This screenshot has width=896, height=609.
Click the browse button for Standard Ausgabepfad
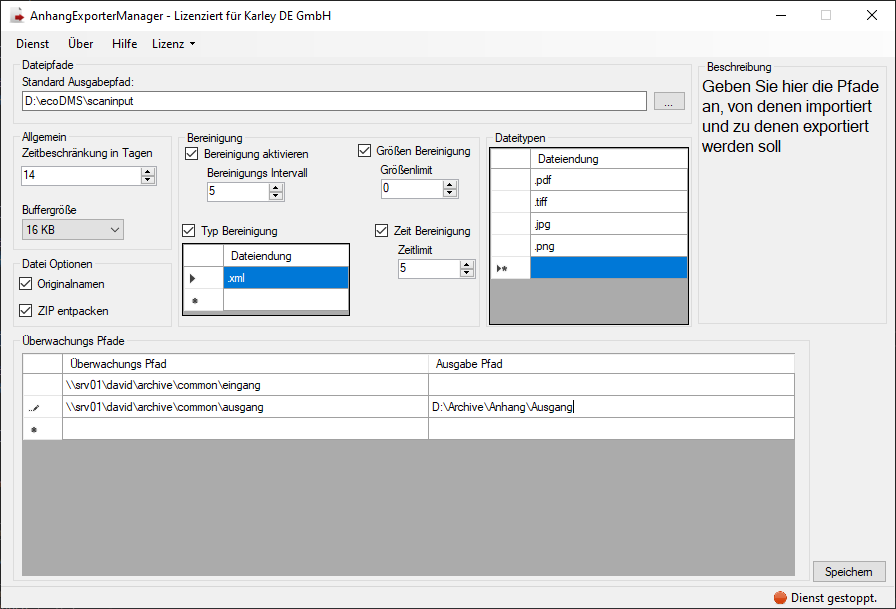coord(669,101)
